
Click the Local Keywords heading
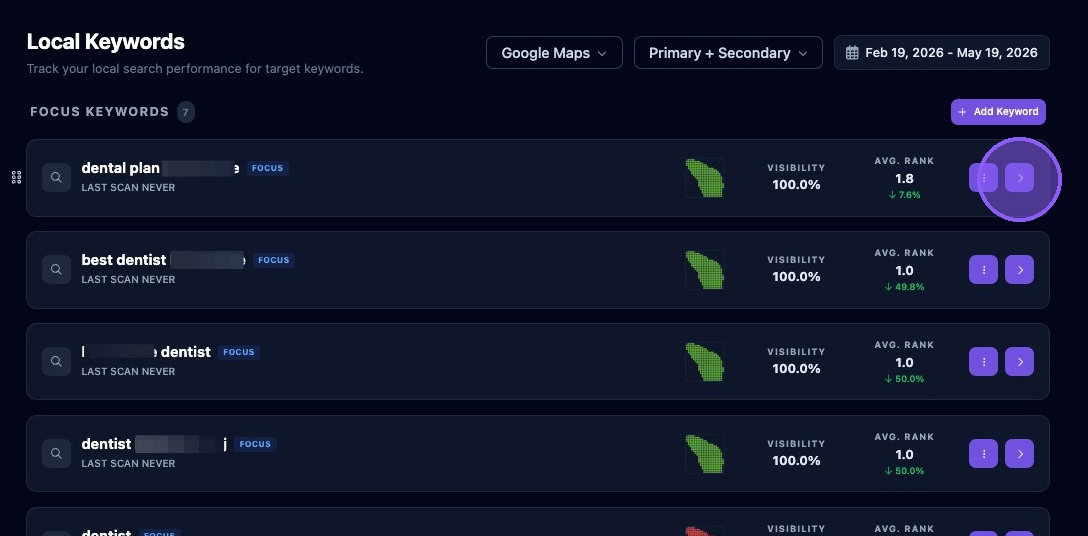point(105,42)
